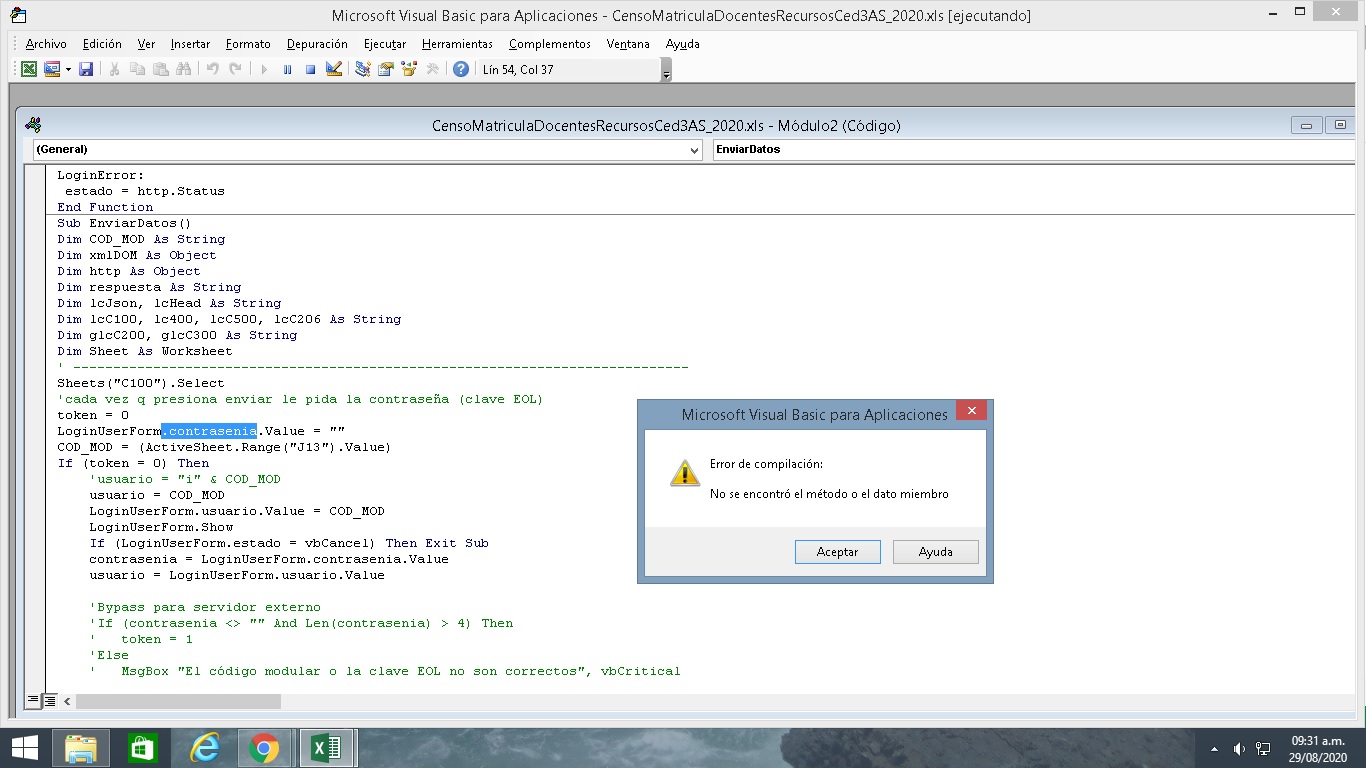Open the Properties Window icon

coord(385,69)
